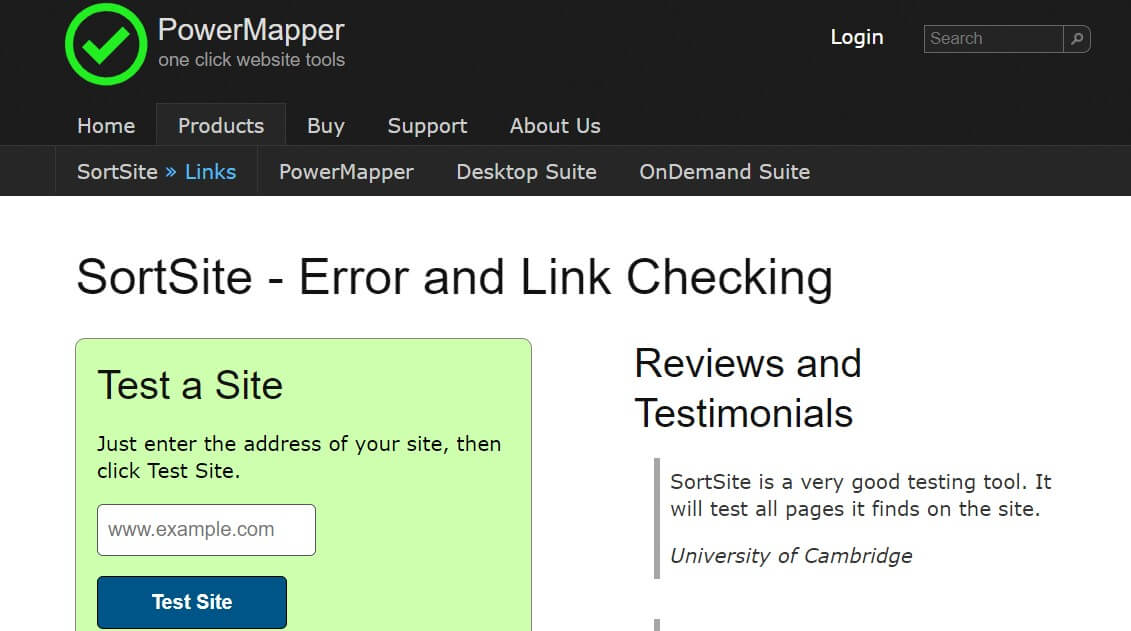
Task: Click the PowerMapper header title text
Action: coord(249,29)
